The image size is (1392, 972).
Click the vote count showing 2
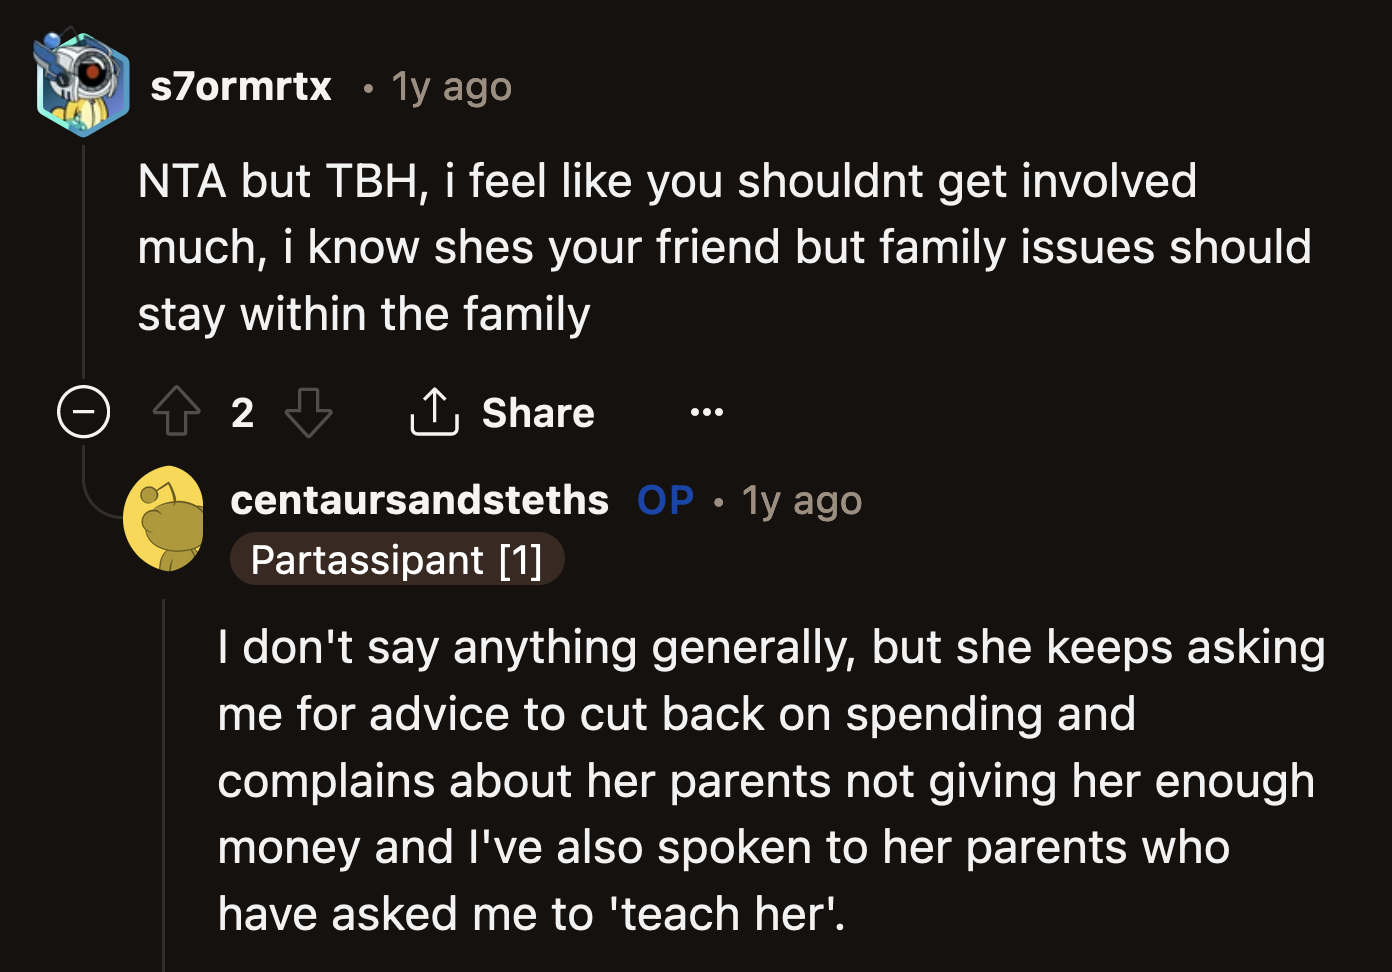click(242, 412)
